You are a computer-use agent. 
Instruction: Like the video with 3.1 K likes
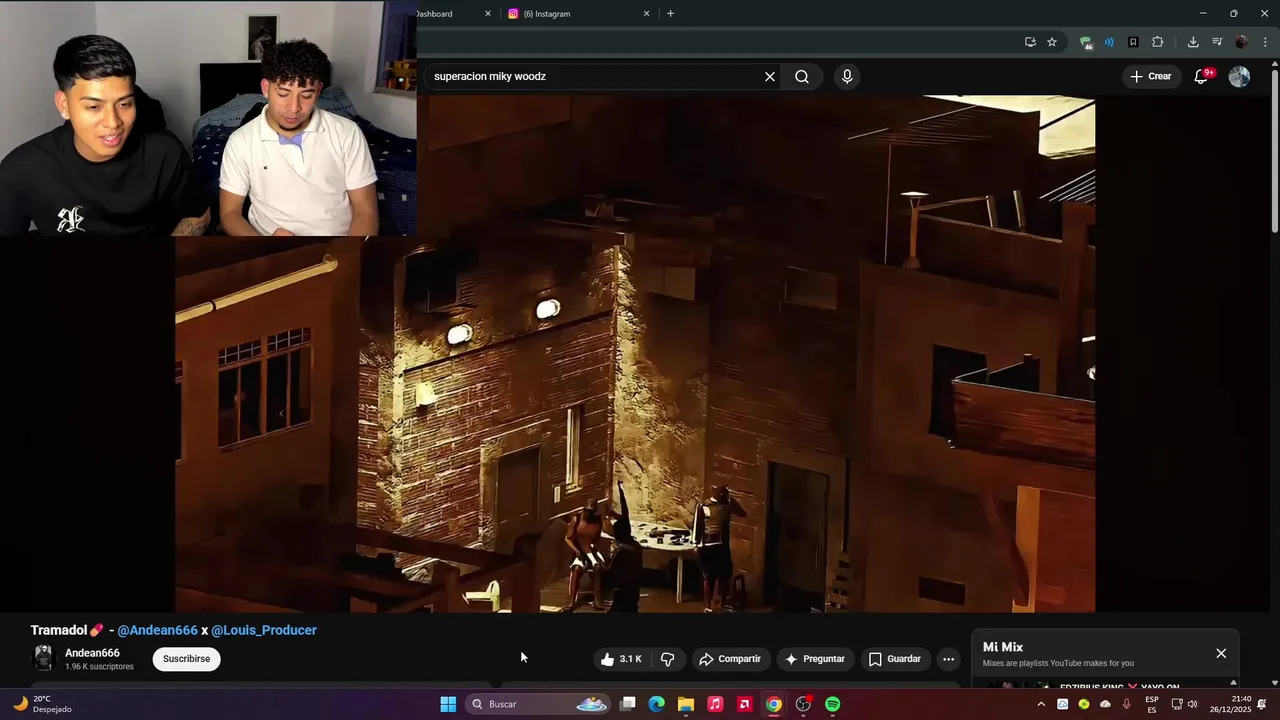(621, 659)
